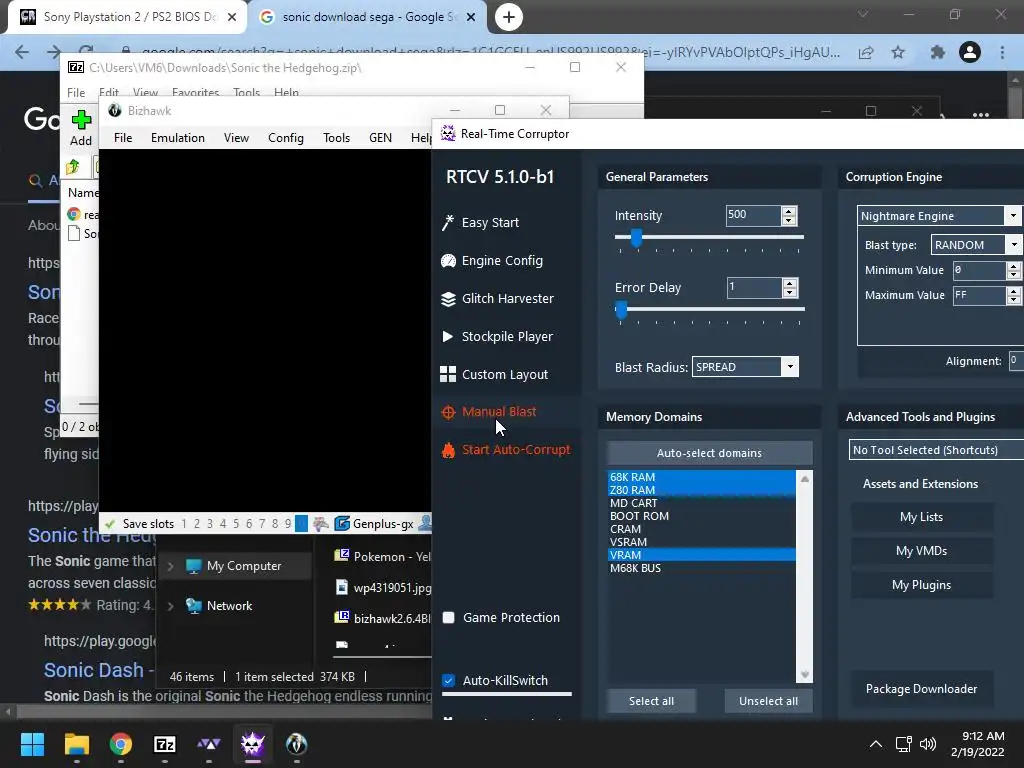Click 7-Zip green Add plus icon
Image resolution: width=1024 pixels, height=768 pixels.
click(x=81, y=120)
